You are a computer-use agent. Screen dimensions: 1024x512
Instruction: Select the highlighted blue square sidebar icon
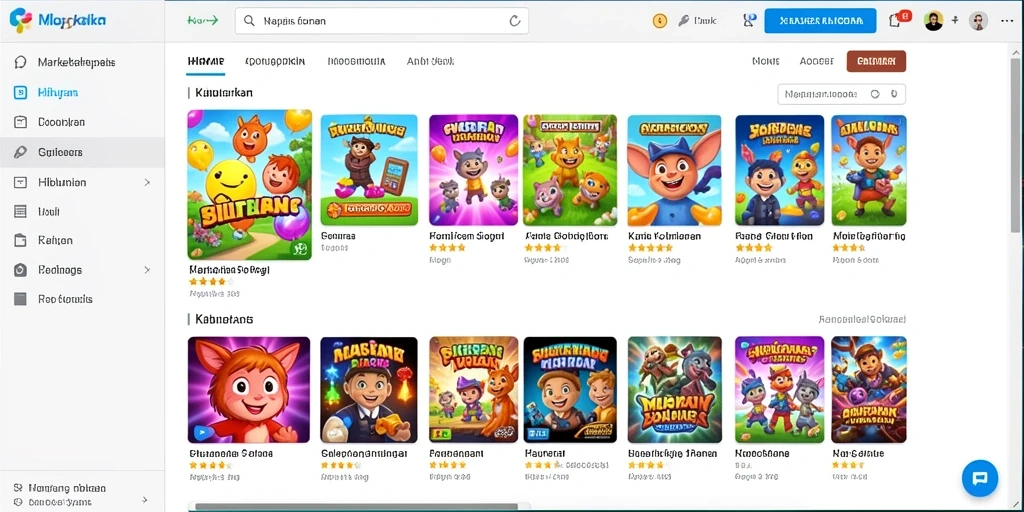click(20, 93)
